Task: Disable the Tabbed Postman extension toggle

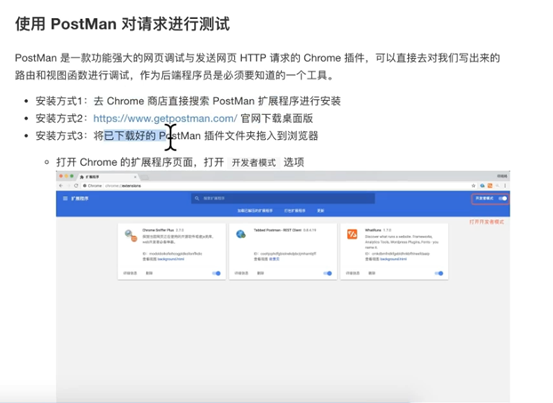Action: point(328,273)
